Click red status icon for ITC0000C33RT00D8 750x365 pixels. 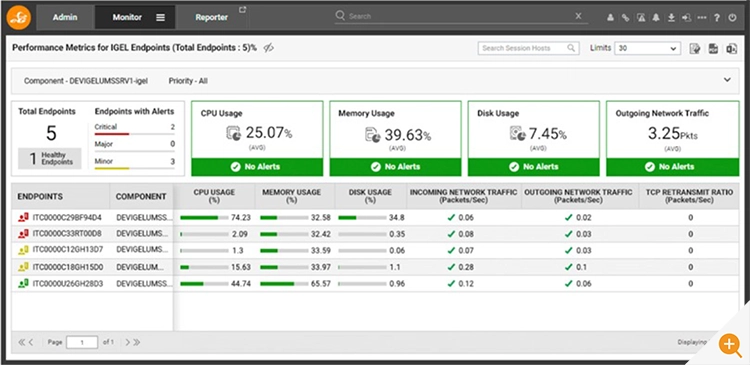click(x=23, y=234)
